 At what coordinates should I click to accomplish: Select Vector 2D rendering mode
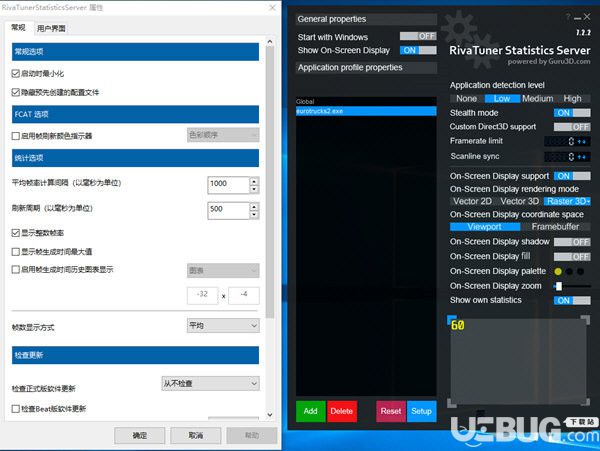pos(473,201)
